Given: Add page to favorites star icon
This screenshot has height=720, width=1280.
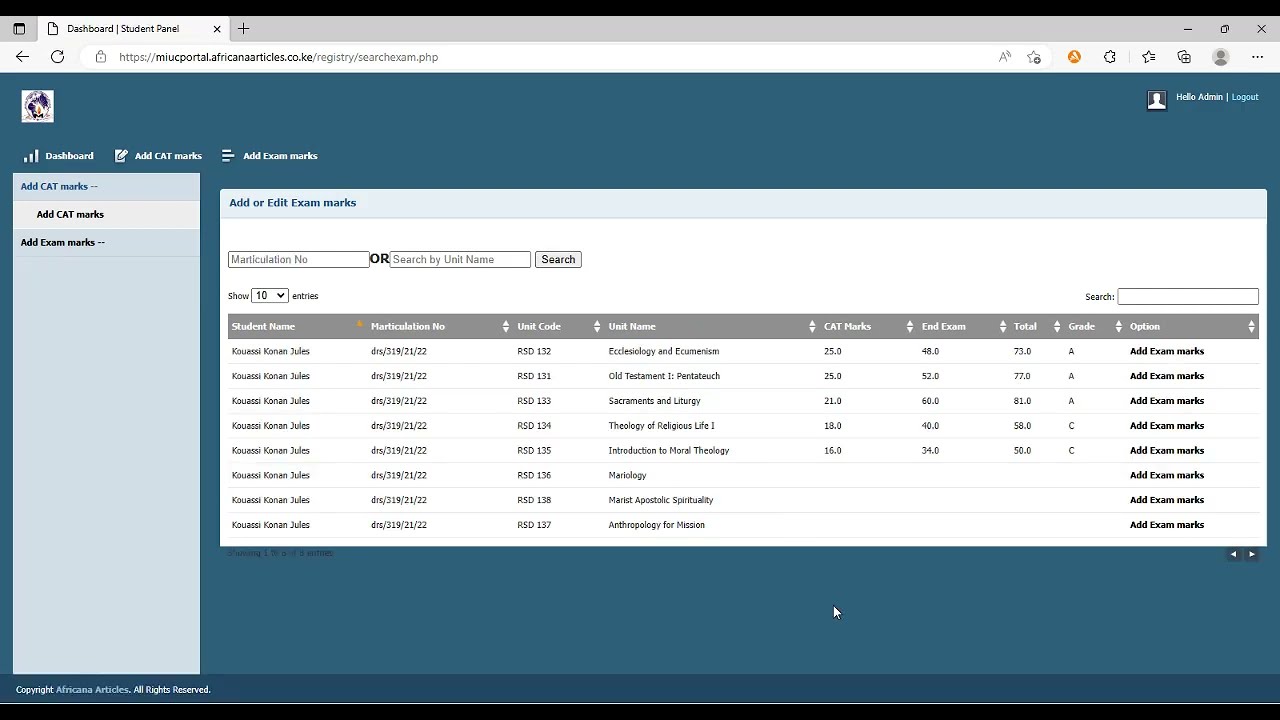Looking at the screenshot, I should tap(1034, 57).
